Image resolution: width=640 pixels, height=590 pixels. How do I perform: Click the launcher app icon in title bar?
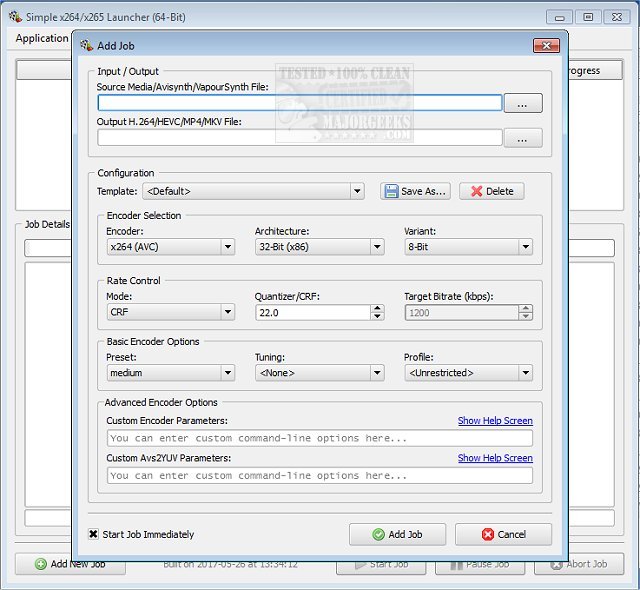coord(16,17)
